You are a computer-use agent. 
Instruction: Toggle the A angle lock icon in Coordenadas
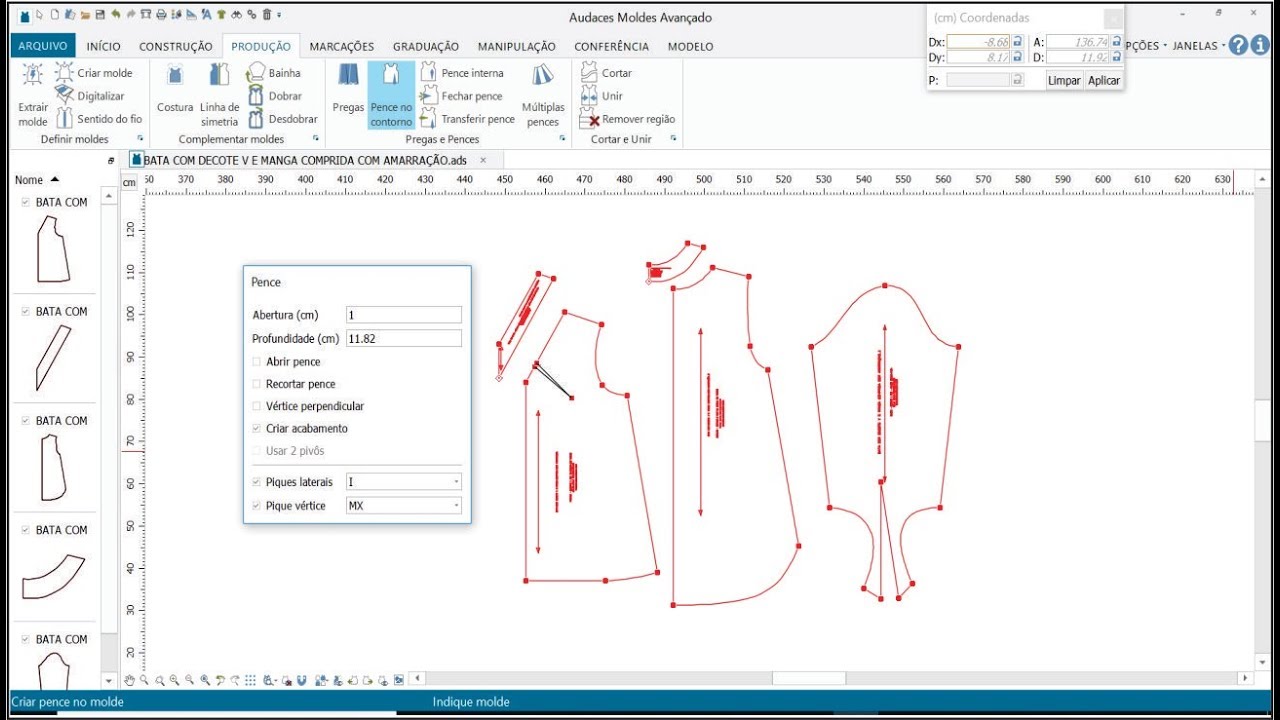(1116, 42)
